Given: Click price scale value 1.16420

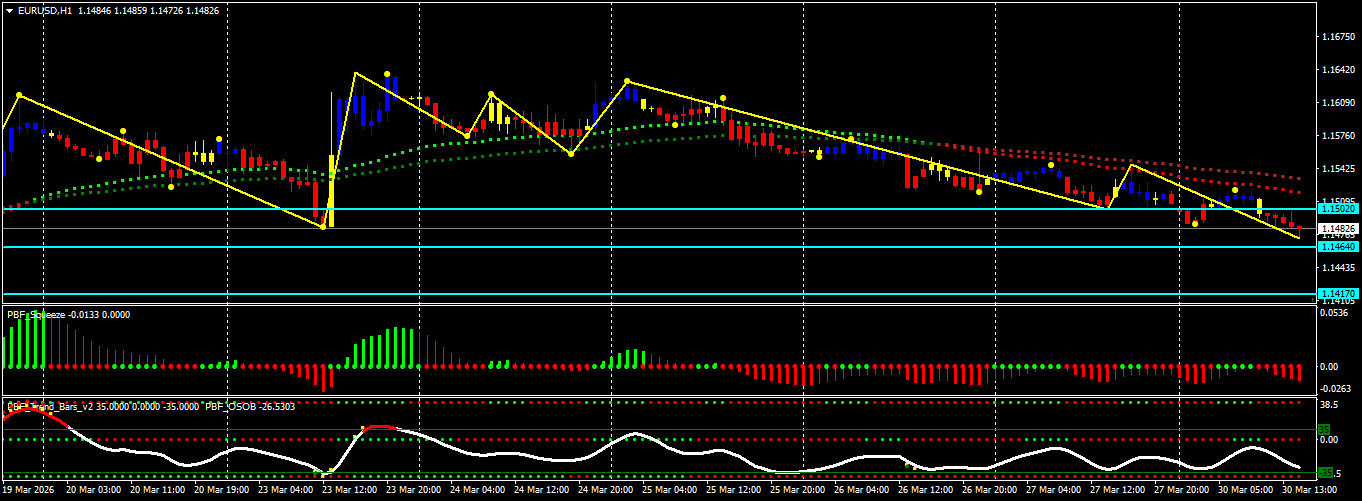Looking at the screenshot, I should pos(1338,70).
